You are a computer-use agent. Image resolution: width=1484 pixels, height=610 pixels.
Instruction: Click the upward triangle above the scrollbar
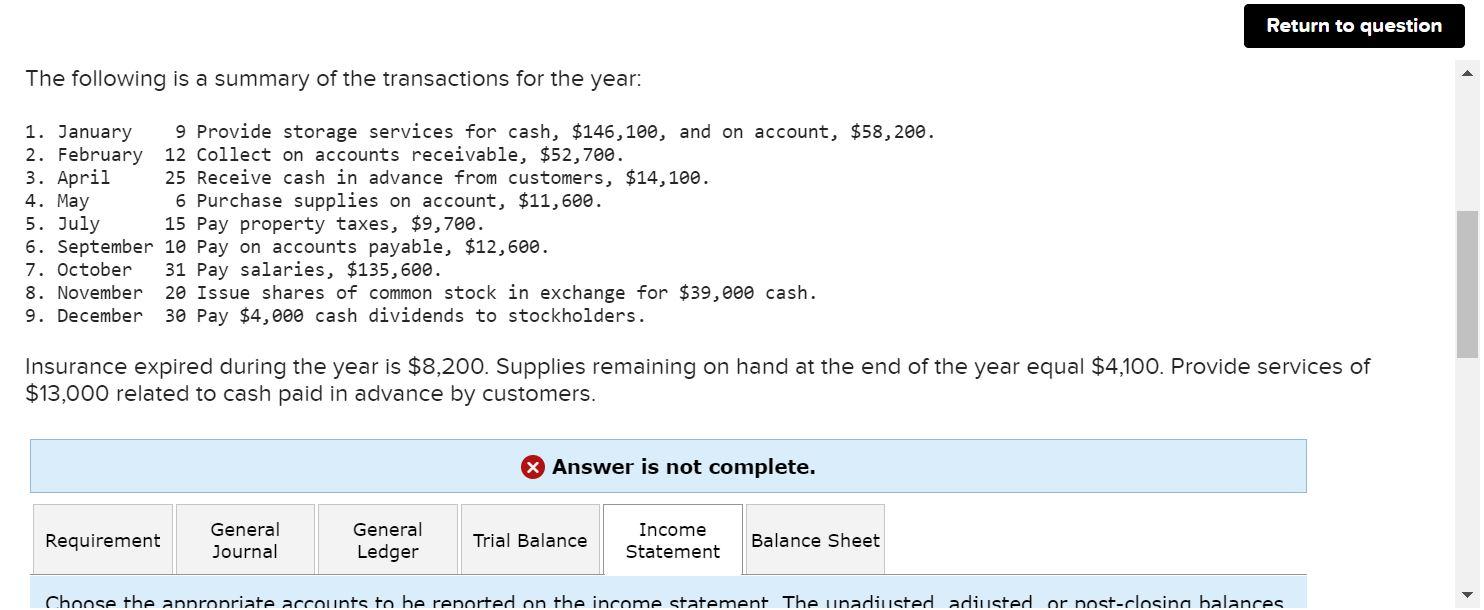[1467, 71]
